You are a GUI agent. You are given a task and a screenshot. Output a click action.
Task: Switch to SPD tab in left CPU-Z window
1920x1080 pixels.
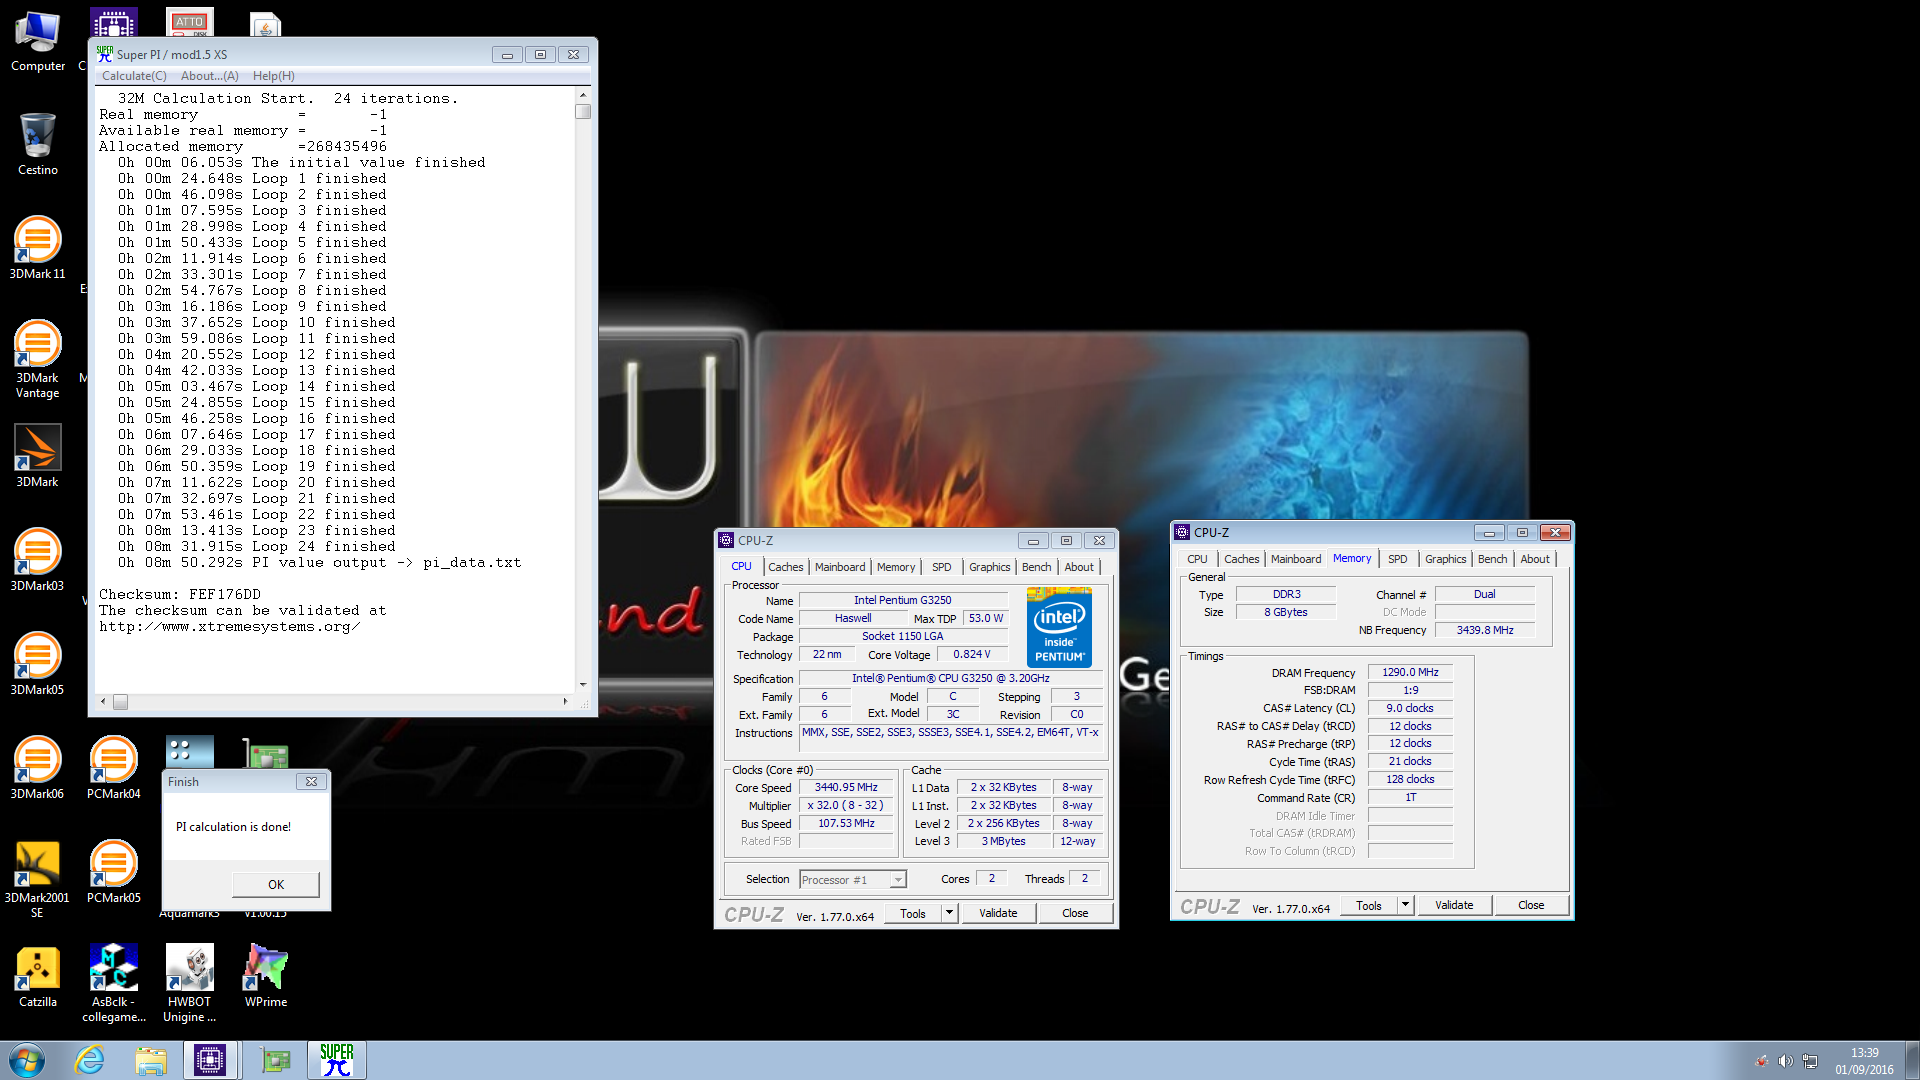[x=941, y=567]
